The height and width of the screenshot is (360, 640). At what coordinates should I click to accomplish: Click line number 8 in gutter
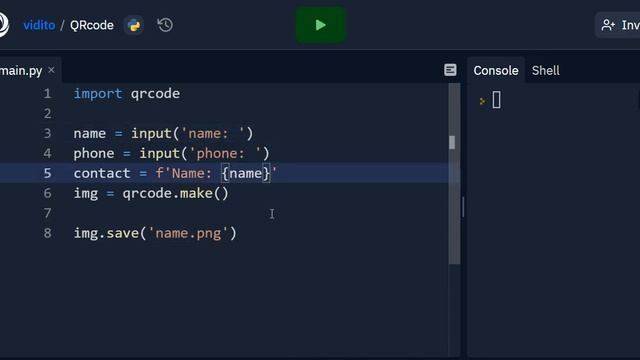(x=47, y=233)
